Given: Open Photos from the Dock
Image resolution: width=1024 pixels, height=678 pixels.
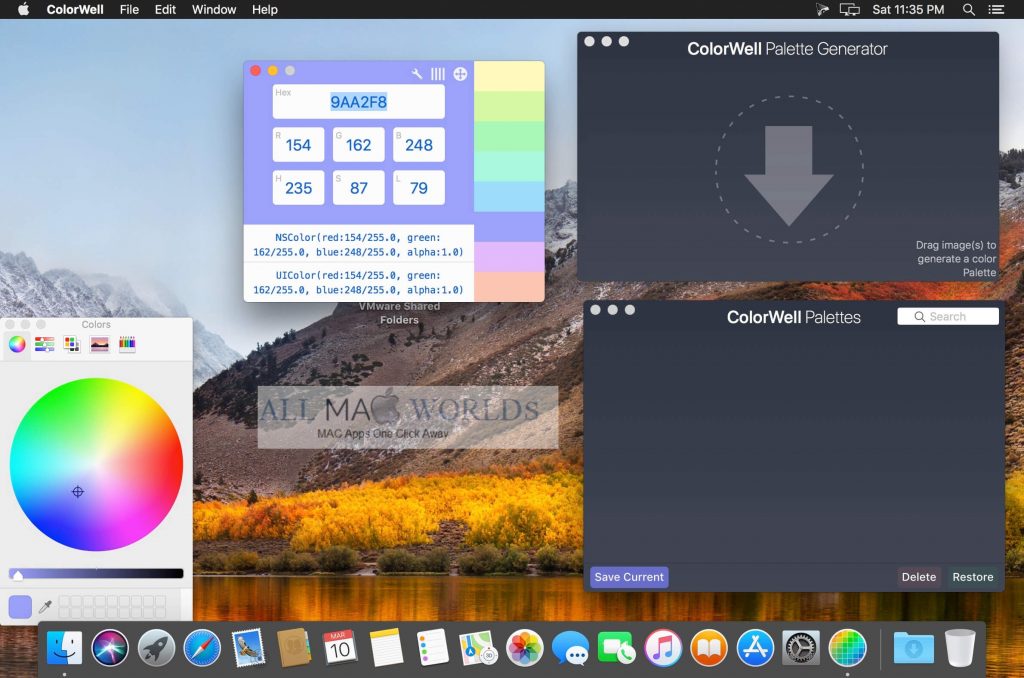Looking at the screenshot, I should 524,648.
